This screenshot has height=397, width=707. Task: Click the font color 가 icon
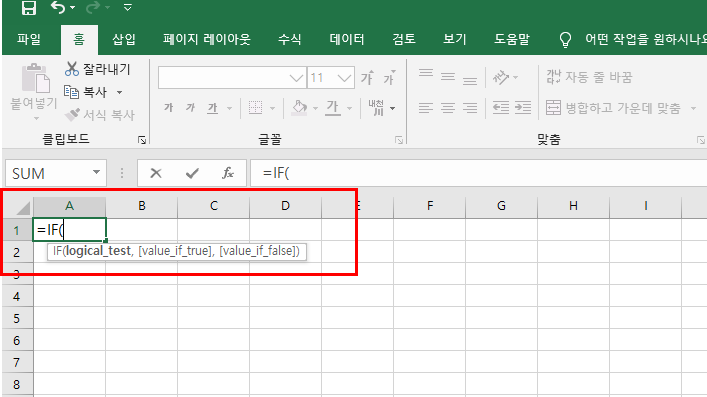tap(333, 108)
